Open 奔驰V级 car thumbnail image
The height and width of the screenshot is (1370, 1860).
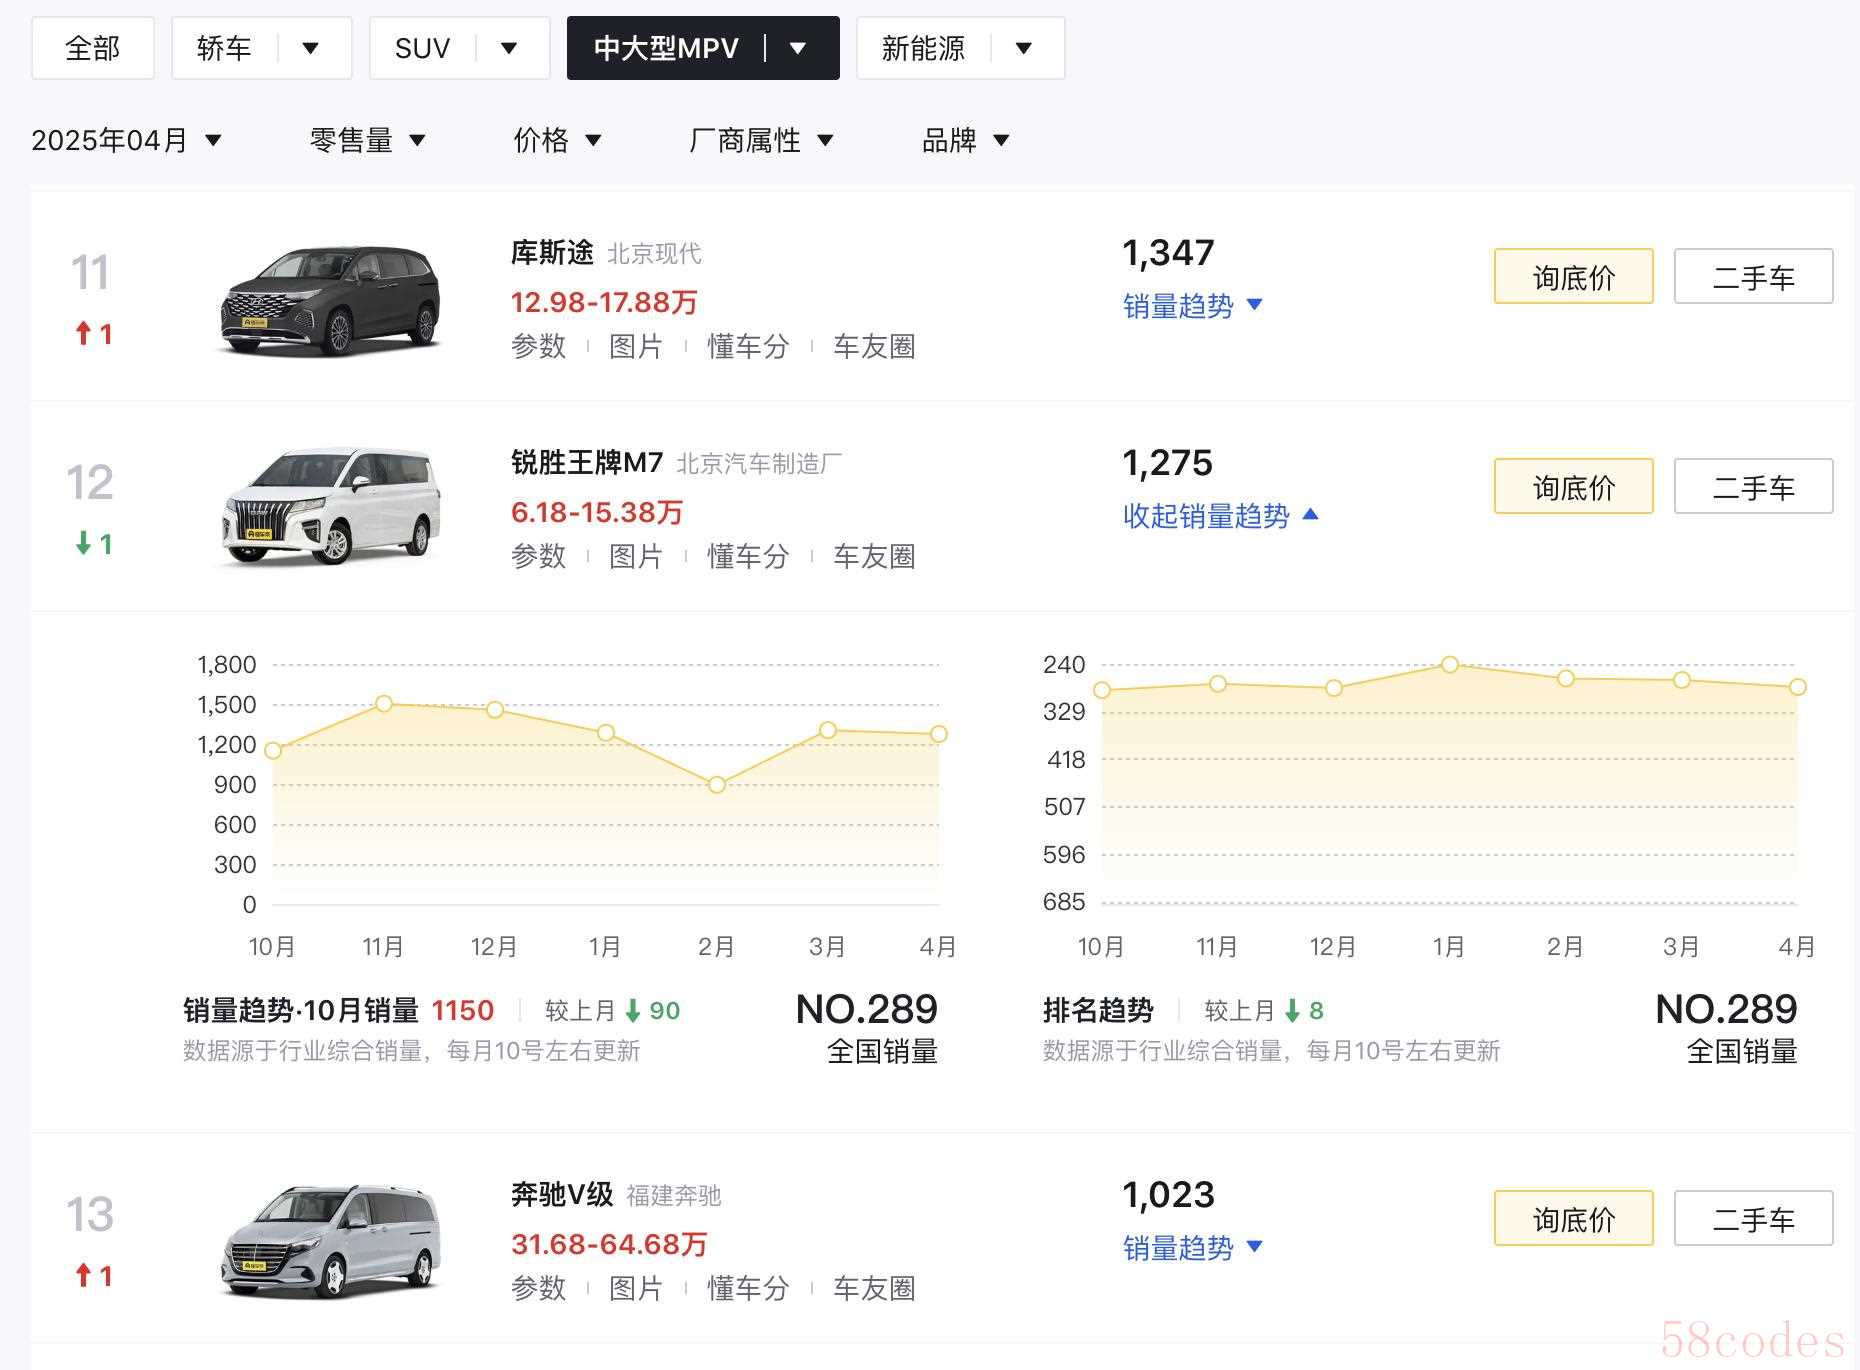point(329,1240)
